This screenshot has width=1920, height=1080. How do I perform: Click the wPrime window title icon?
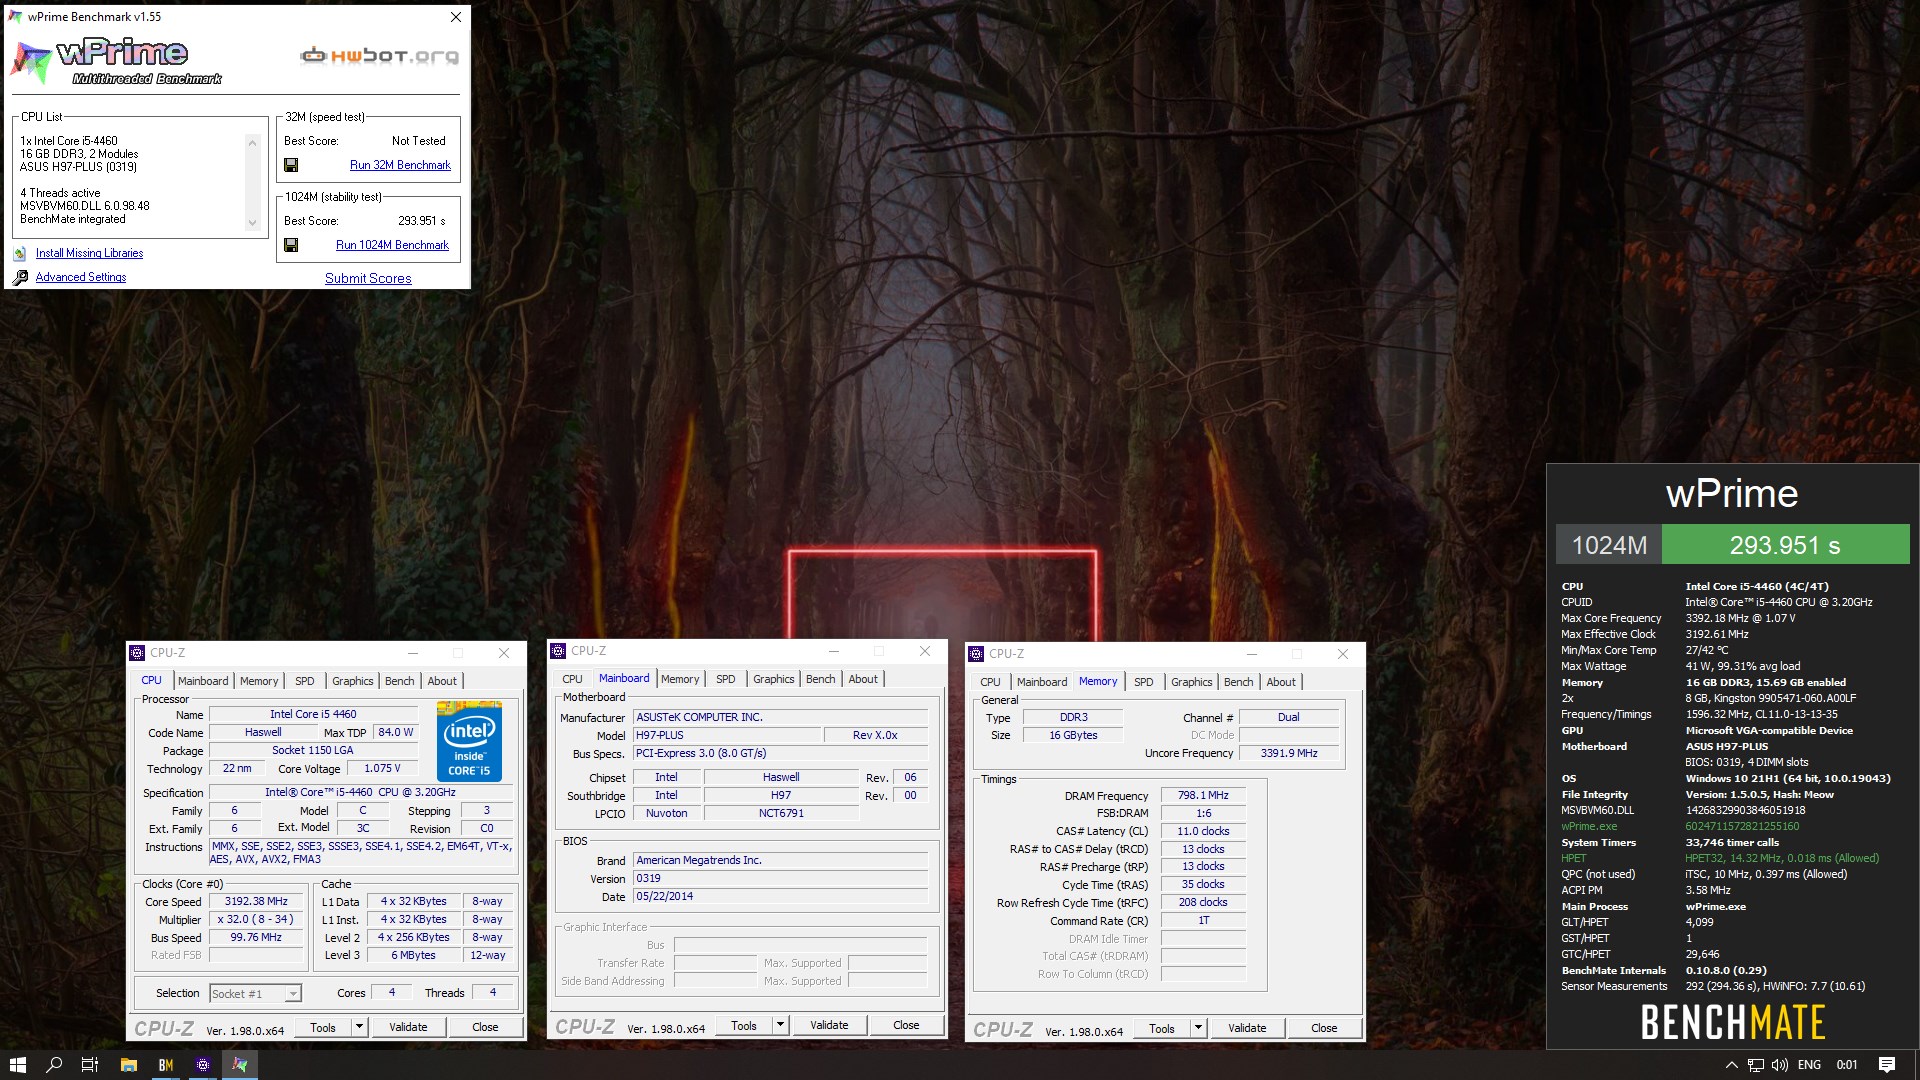[15, 17]
